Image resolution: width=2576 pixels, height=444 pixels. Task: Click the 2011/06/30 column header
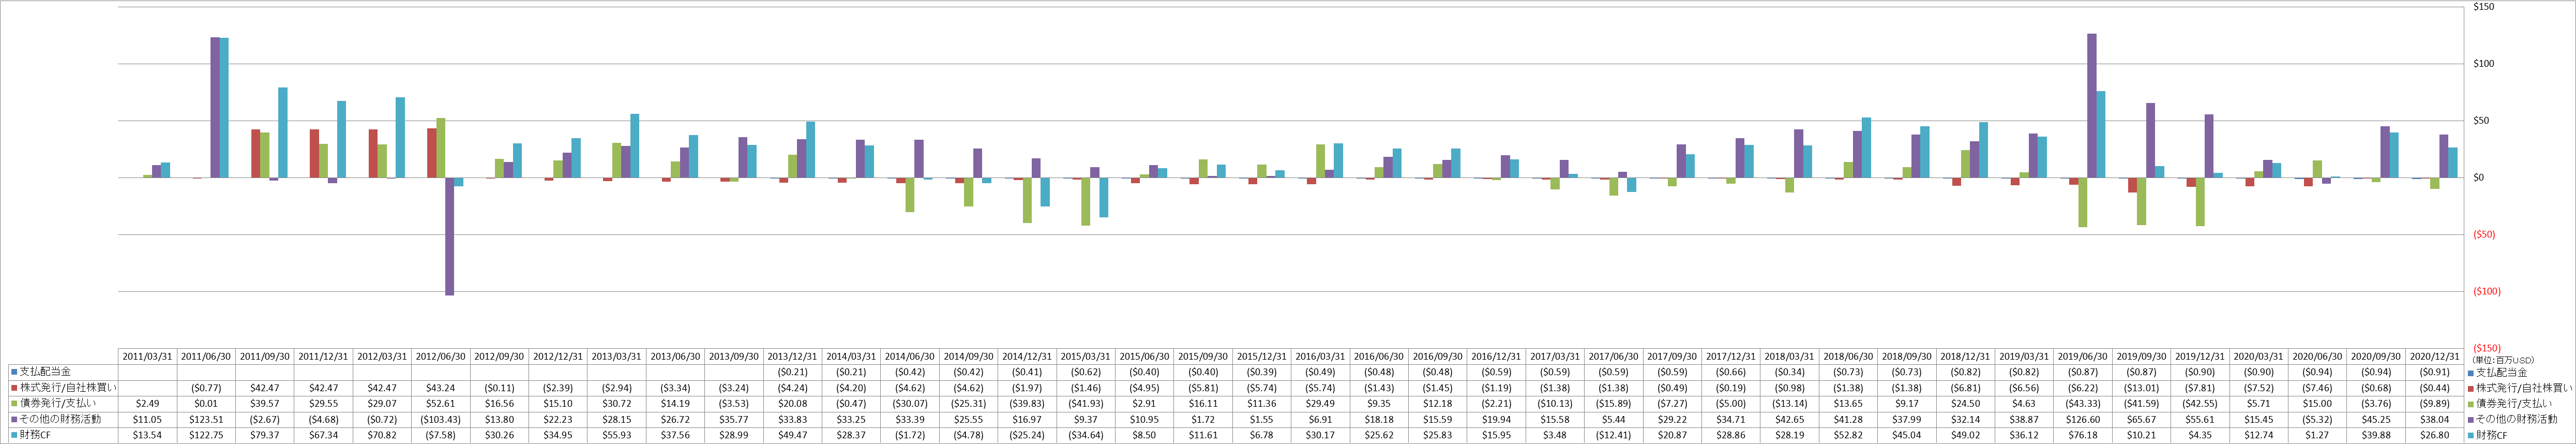(206, 356)
